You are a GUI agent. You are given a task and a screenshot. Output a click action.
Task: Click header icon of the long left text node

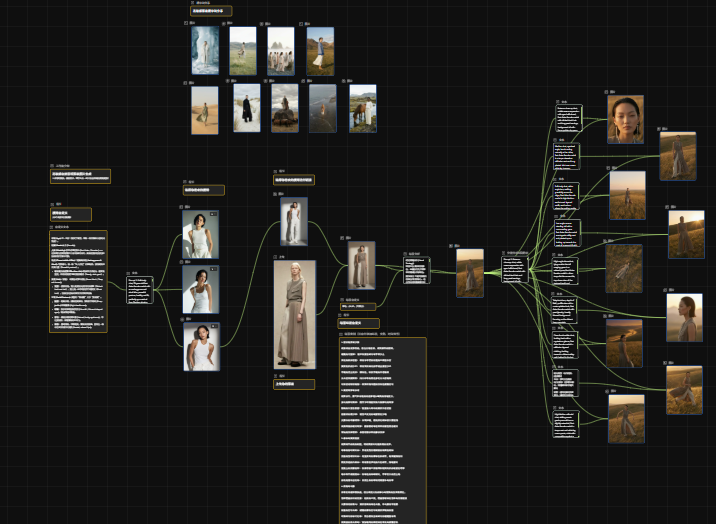click(52, 227)
